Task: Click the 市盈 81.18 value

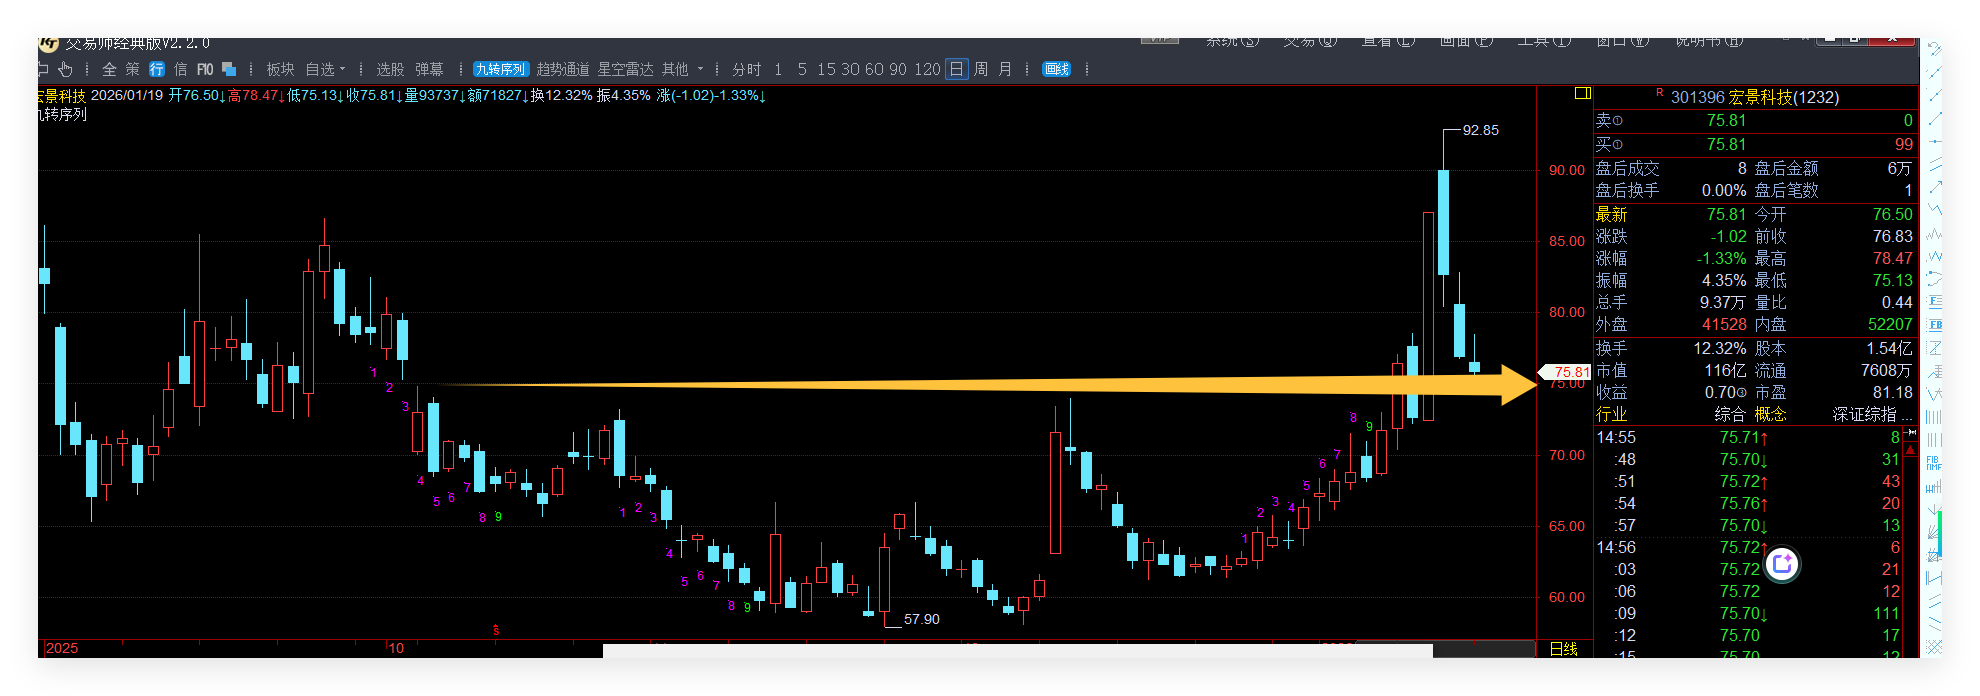Action: pyautogui.click(x=1892, y=392)
